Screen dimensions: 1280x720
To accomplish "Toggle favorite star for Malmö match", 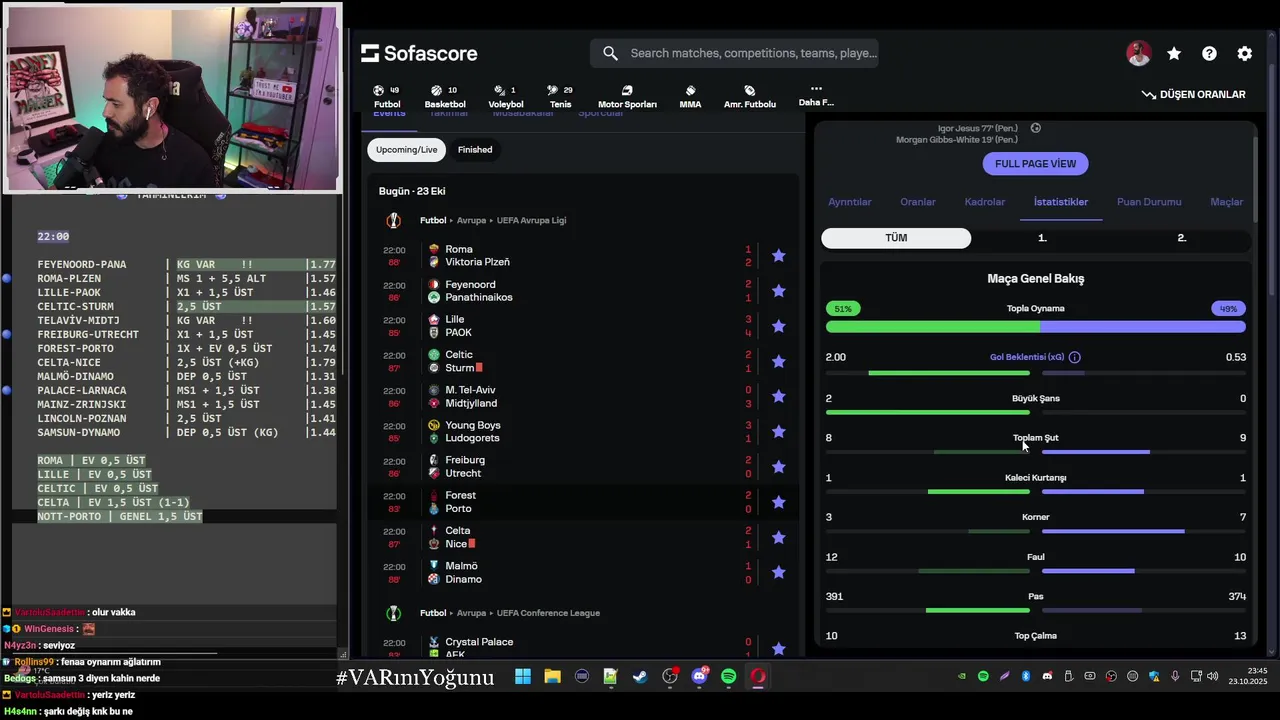I will click(x=778, y=573).
